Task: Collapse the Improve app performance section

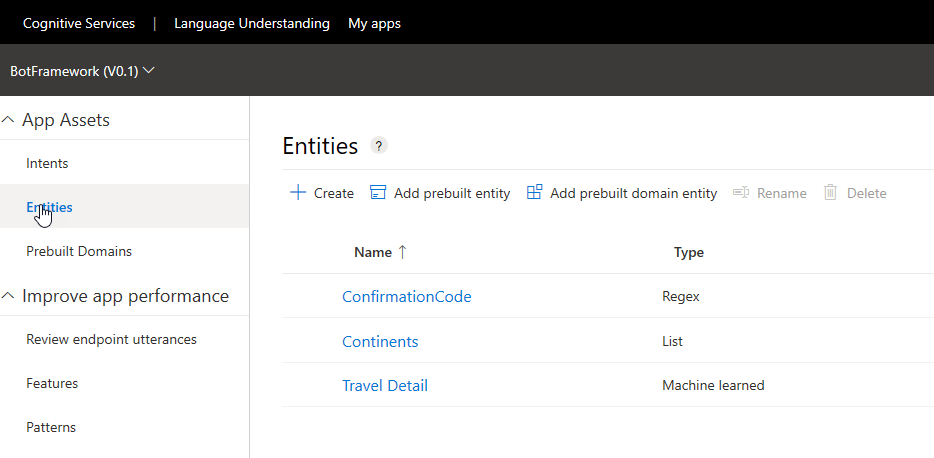Action: click(x=8, y=295)
